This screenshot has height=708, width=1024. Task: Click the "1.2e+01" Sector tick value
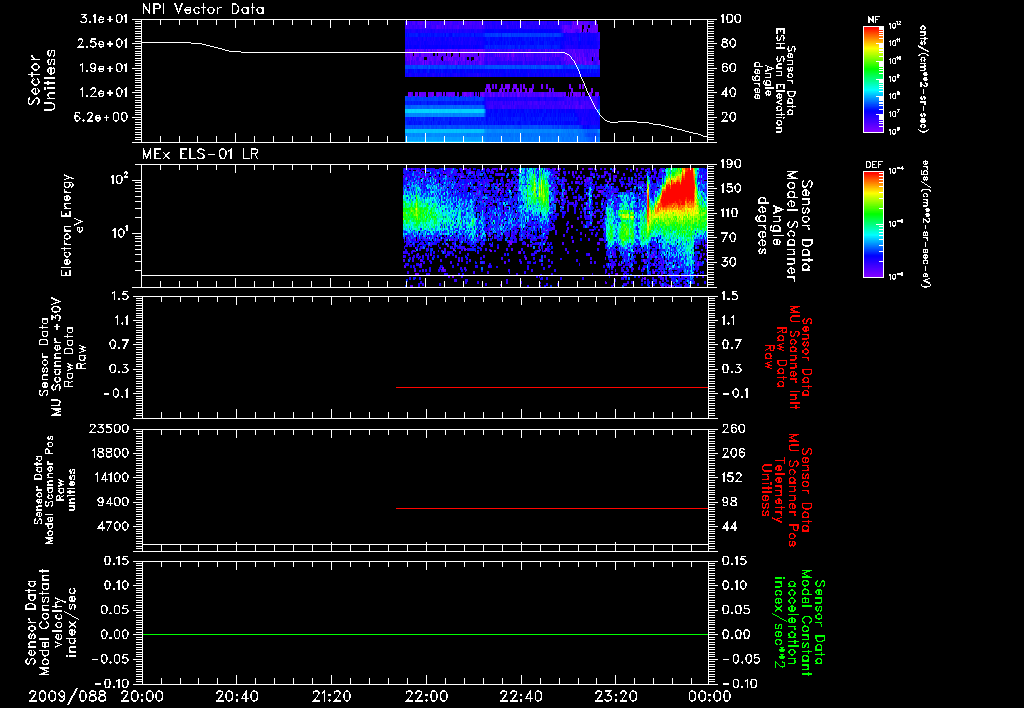pos(104,93)
